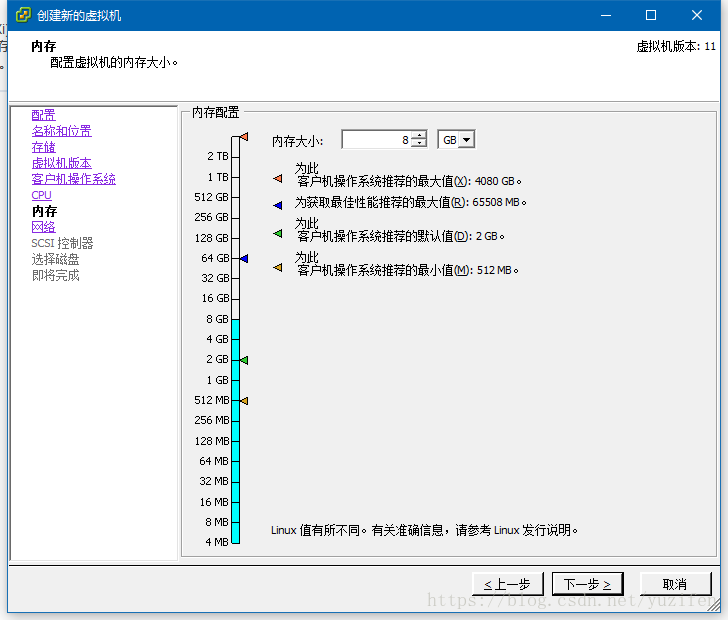Click the VMware wizard title bar icon
This screenshot has width=728, height=620.
click(x=23, y=15)
